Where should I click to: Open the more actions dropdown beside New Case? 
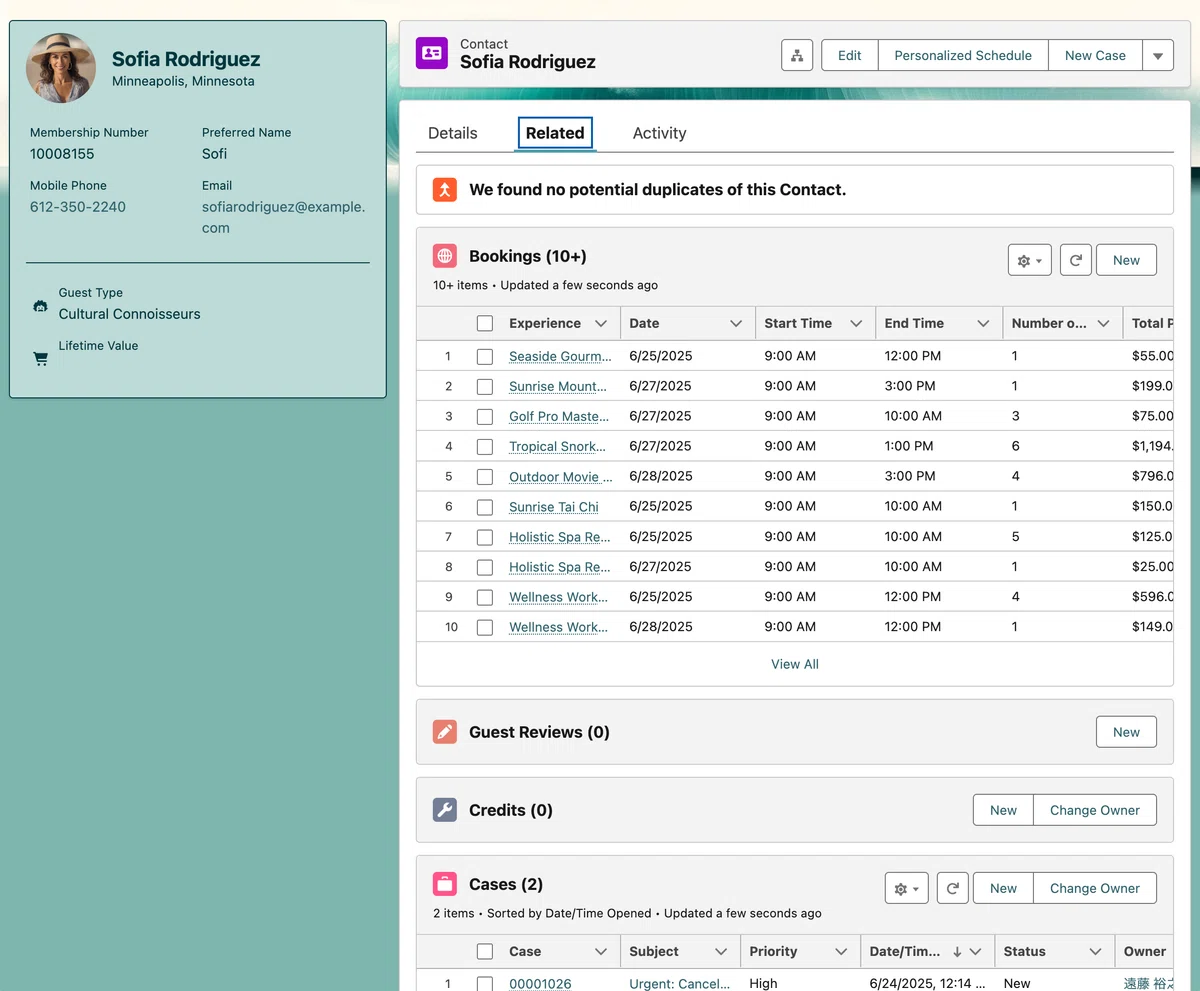point(1158,56)
